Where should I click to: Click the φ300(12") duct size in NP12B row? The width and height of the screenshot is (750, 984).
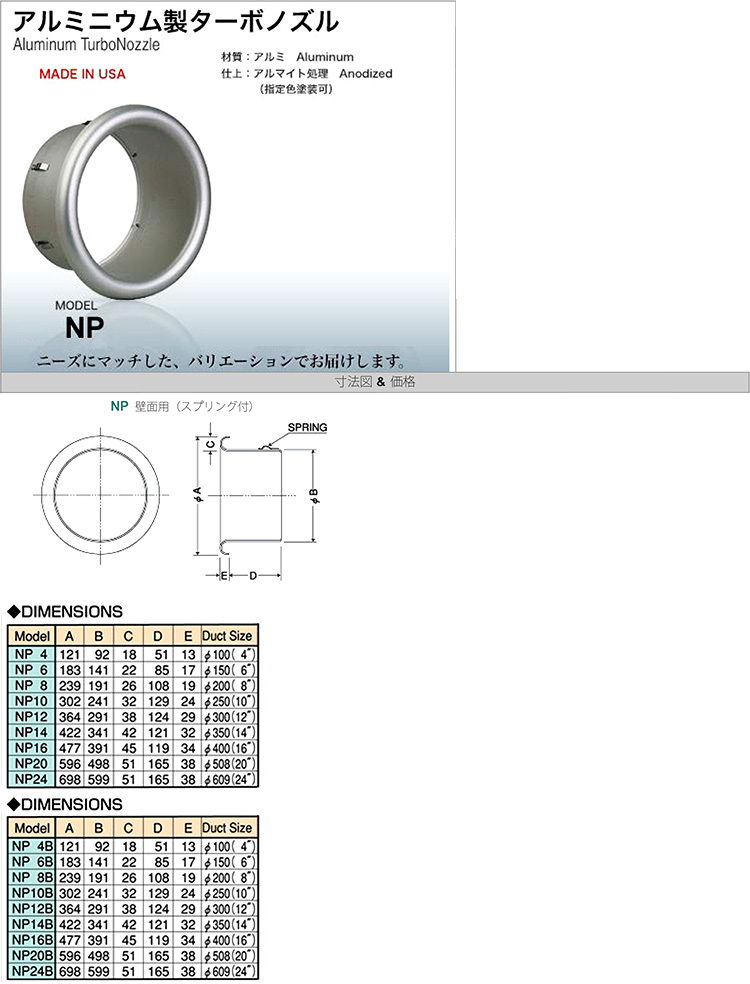coord(230,909)
